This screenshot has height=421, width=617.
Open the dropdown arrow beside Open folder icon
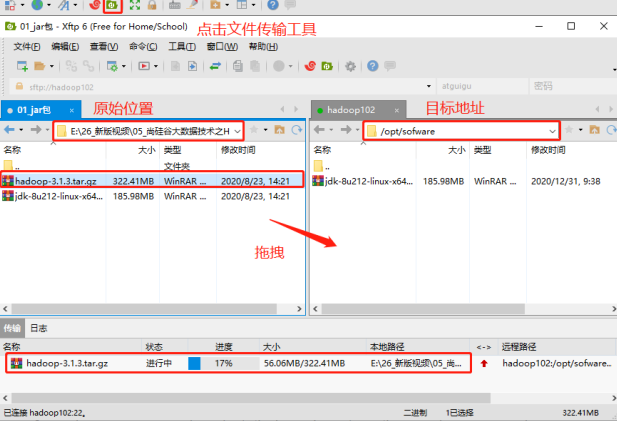[52, 66]
